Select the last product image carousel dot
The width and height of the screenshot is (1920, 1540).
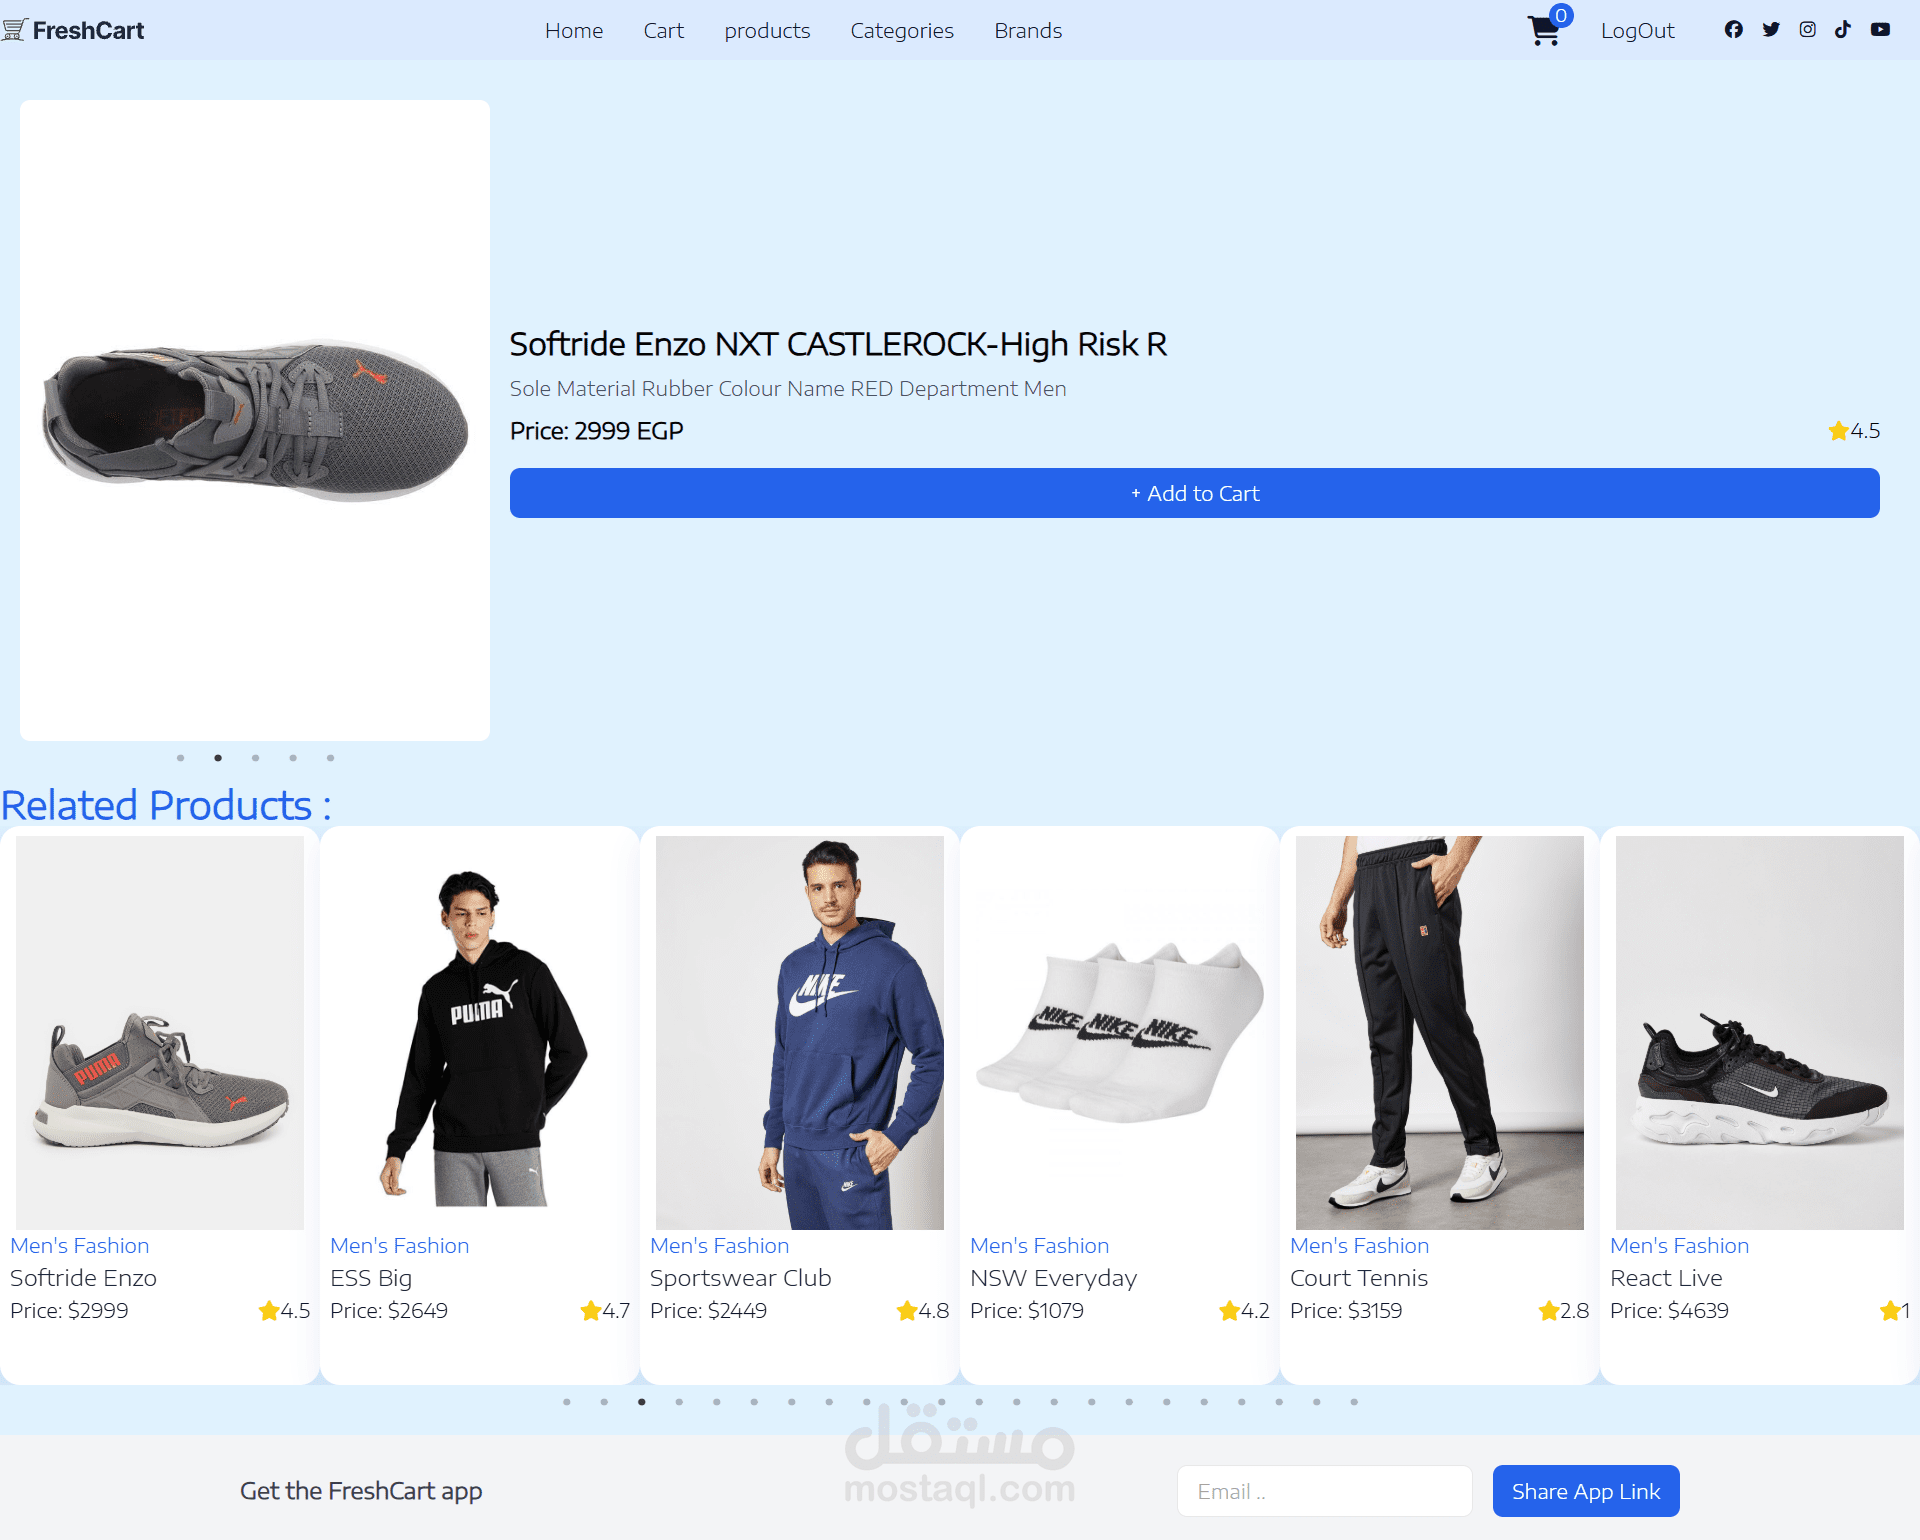(331, 758)
